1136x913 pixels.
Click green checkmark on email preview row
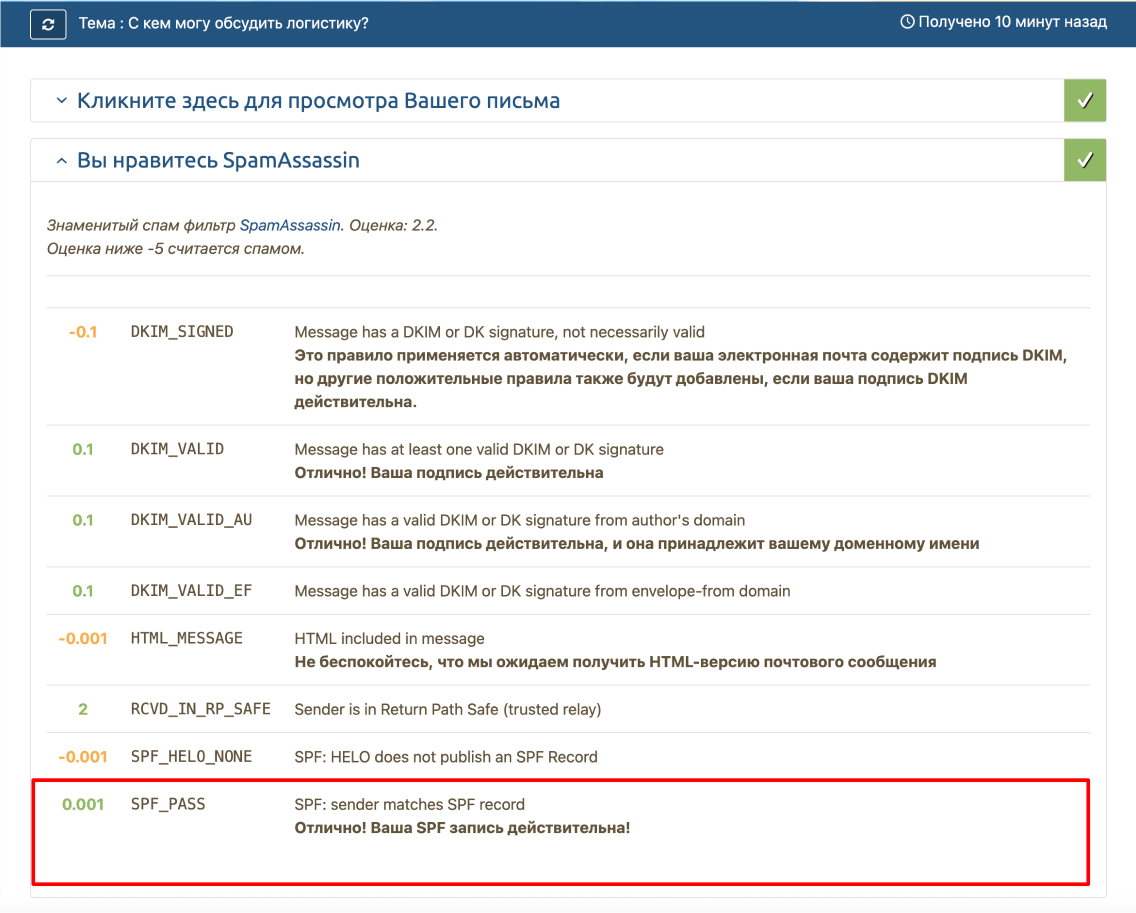pos(1085,101)
